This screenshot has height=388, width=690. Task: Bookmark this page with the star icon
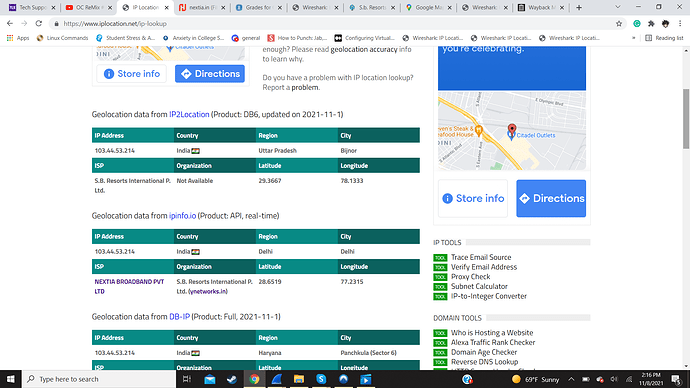coord(619,24)
